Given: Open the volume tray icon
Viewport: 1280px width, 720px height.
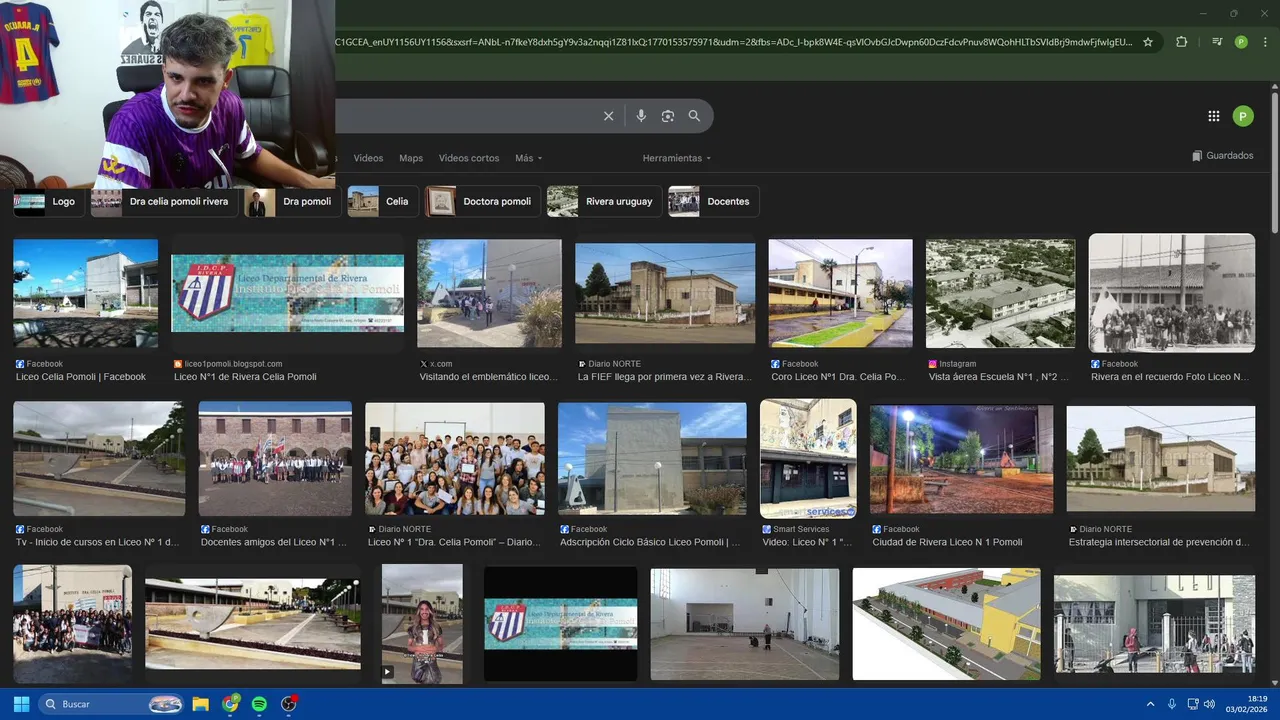Looking at the screenshot, I should [x=1209, y=704].
